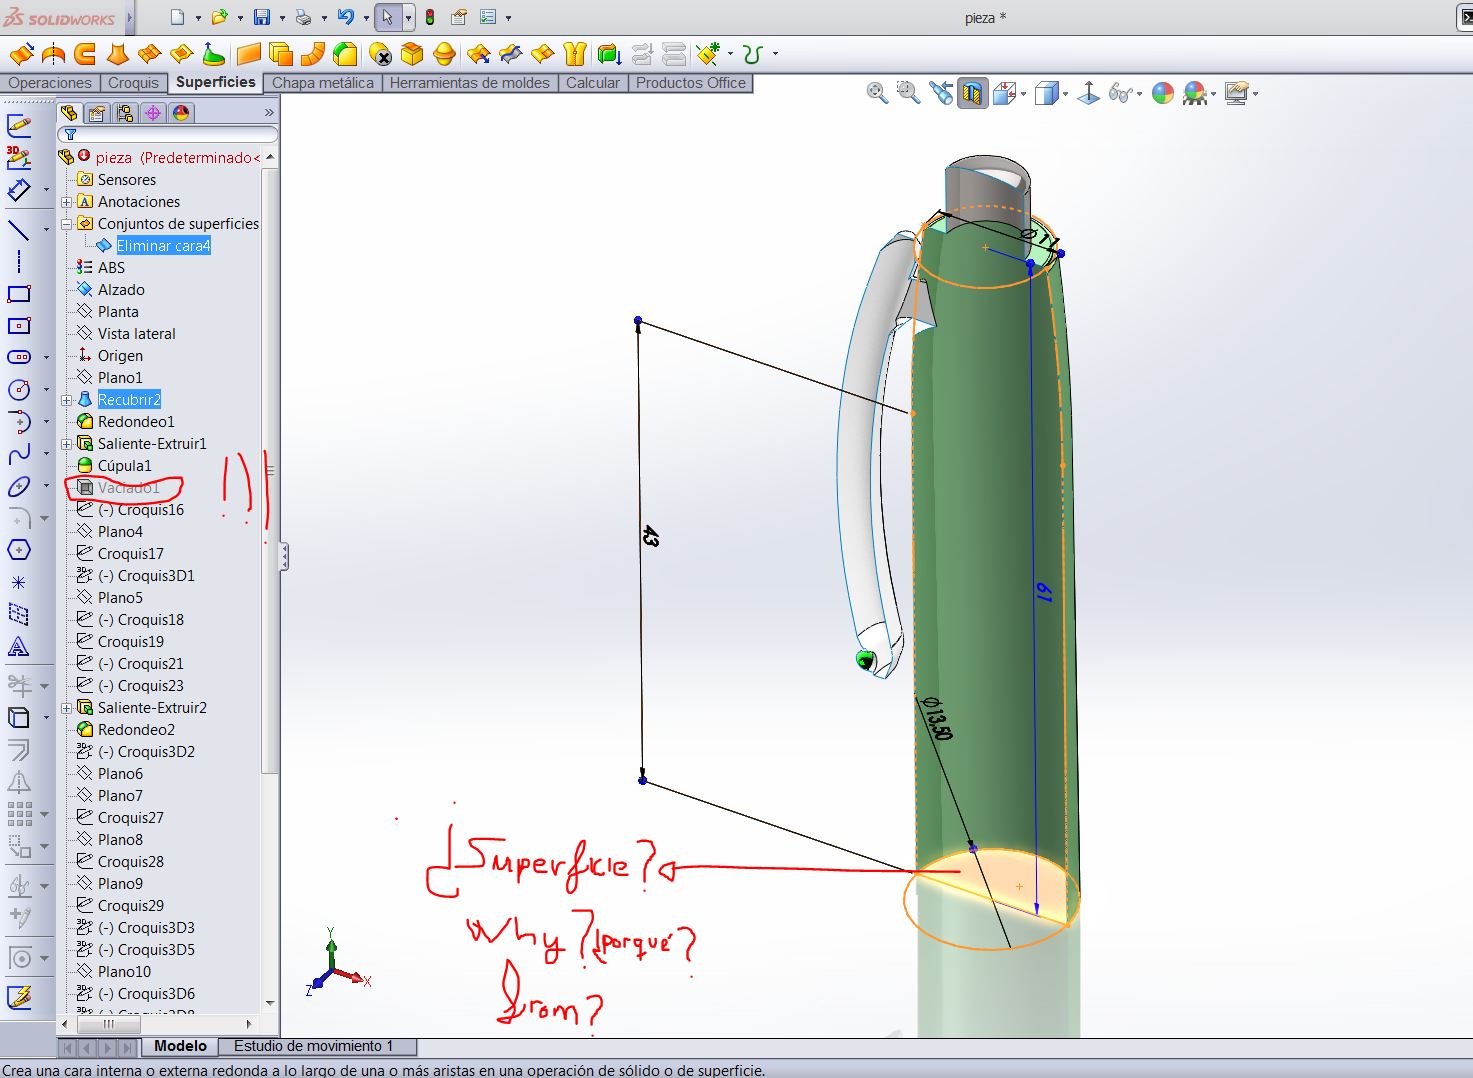
Task: Switch to the Croquis tab
Action: click(x=133, y=83)
